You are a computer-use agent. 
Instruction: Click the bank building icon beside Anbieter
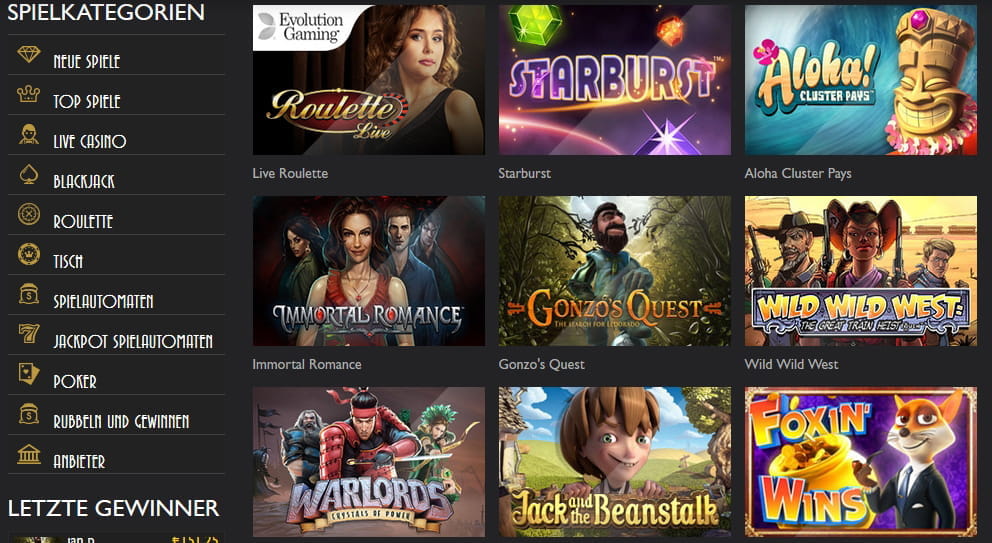point(28,454)
